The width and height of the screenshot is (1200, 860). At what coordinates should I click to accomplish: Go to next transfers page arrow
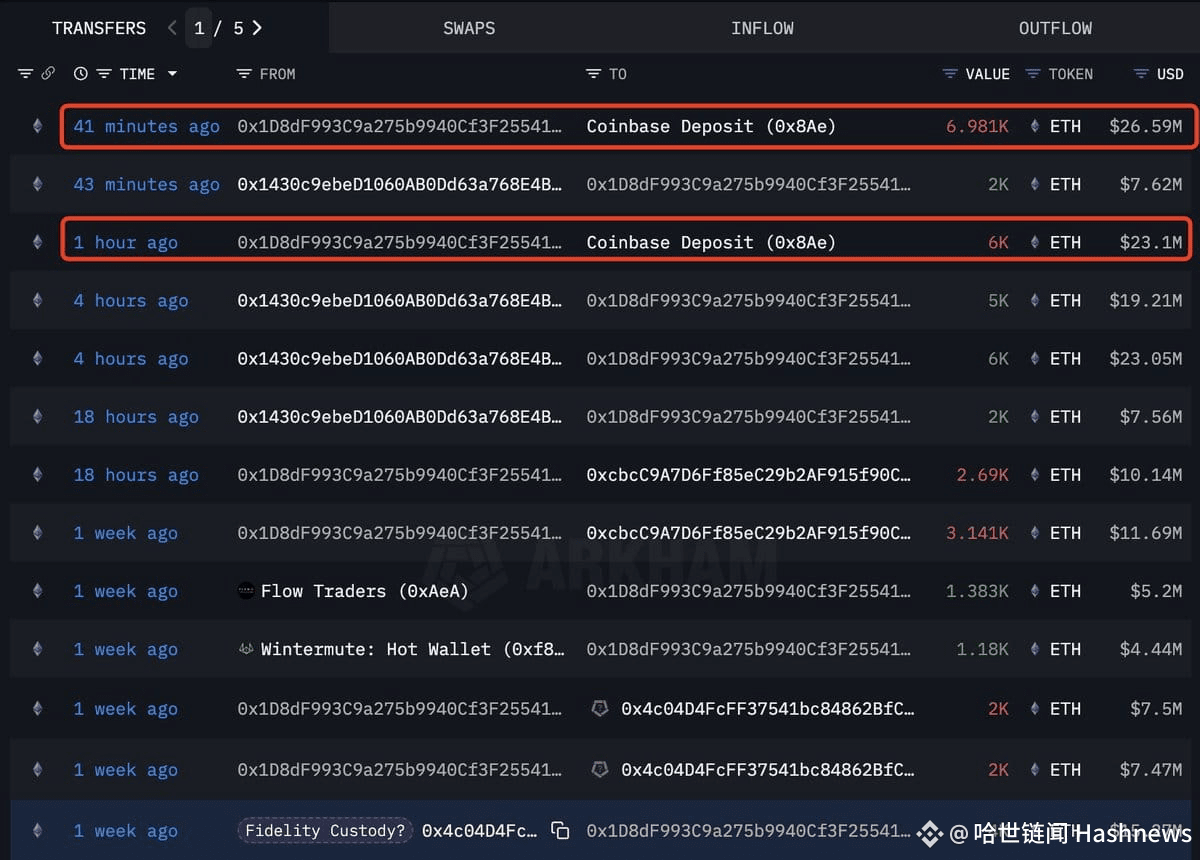coord(257,28)
